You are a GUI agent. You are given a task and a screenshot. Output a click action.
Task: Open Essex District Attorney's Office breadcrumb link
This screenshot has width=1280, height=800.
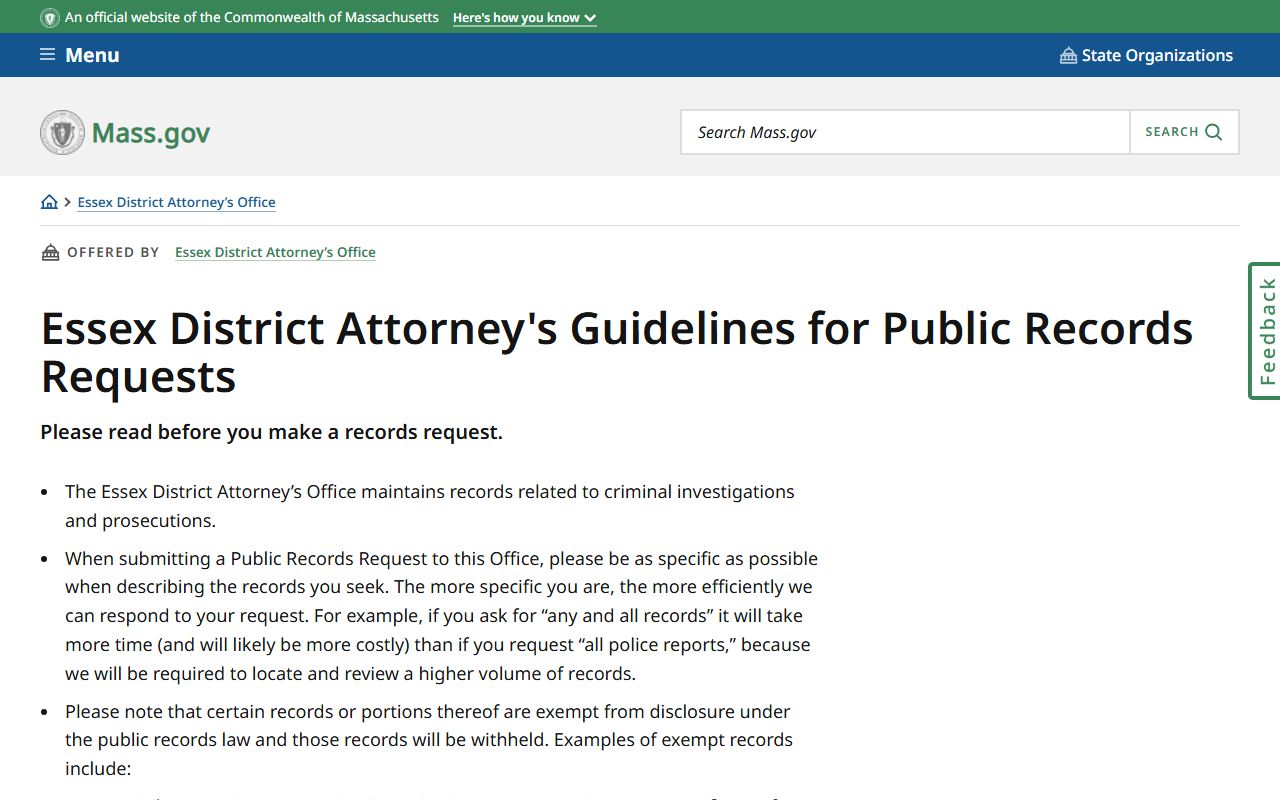coord(176,202)
